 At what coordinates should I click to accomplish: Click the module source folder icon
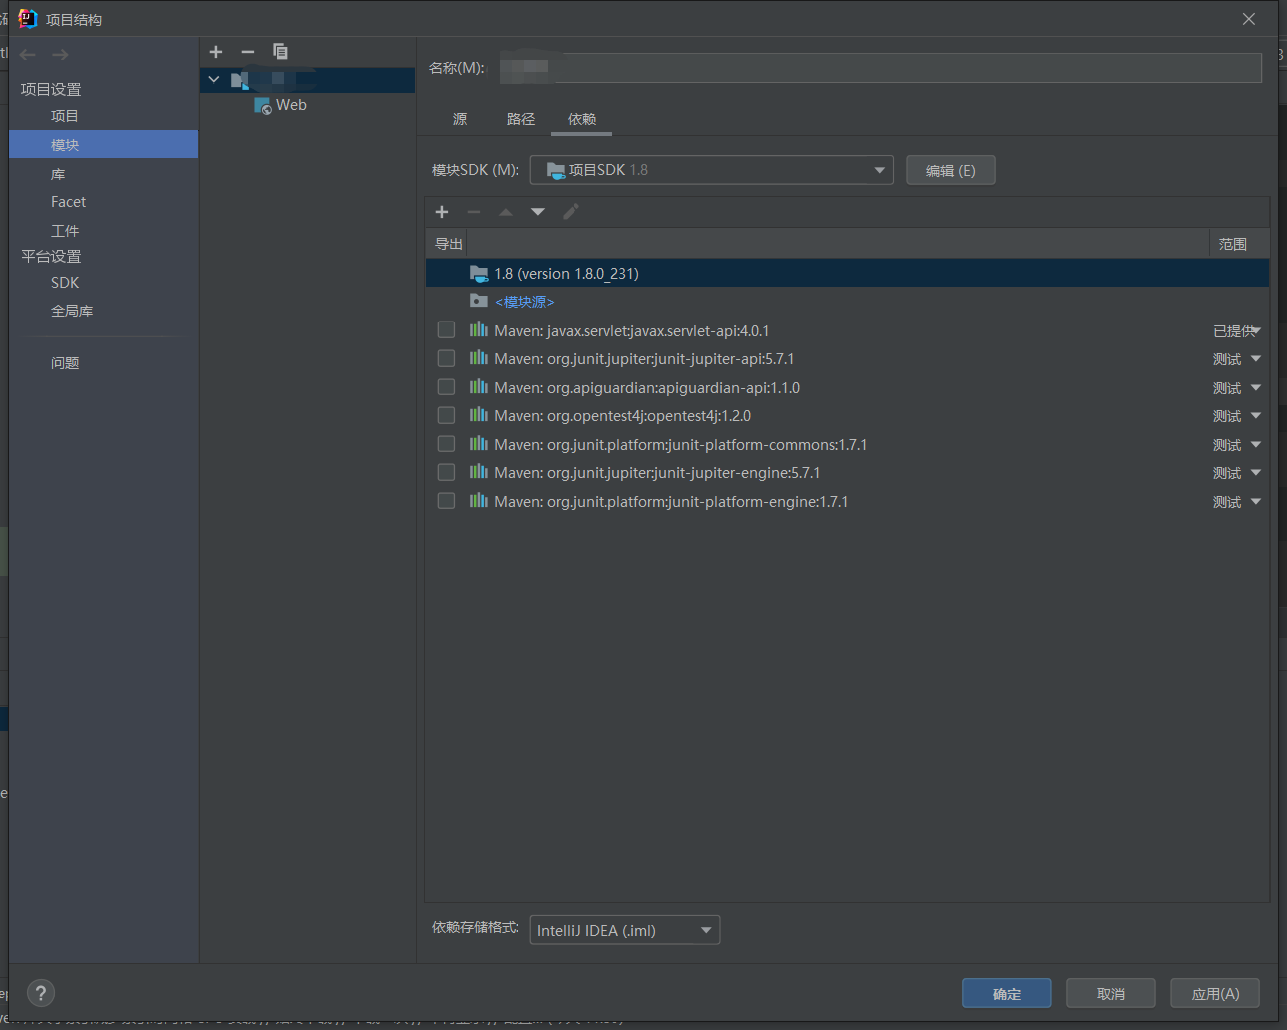pos(479,301)
